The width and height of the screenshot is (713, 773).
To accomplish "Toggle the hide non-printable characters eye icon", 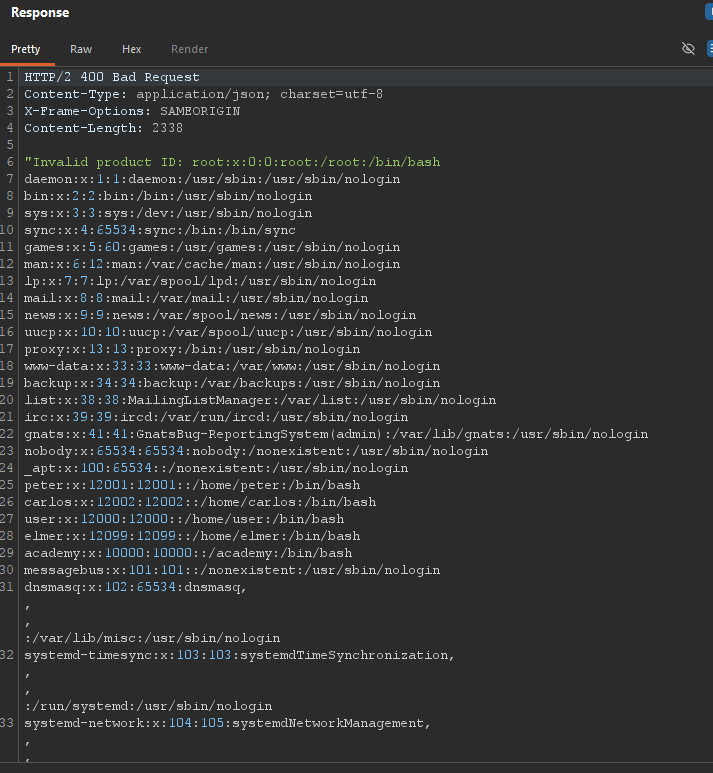I will pos(688,48).
